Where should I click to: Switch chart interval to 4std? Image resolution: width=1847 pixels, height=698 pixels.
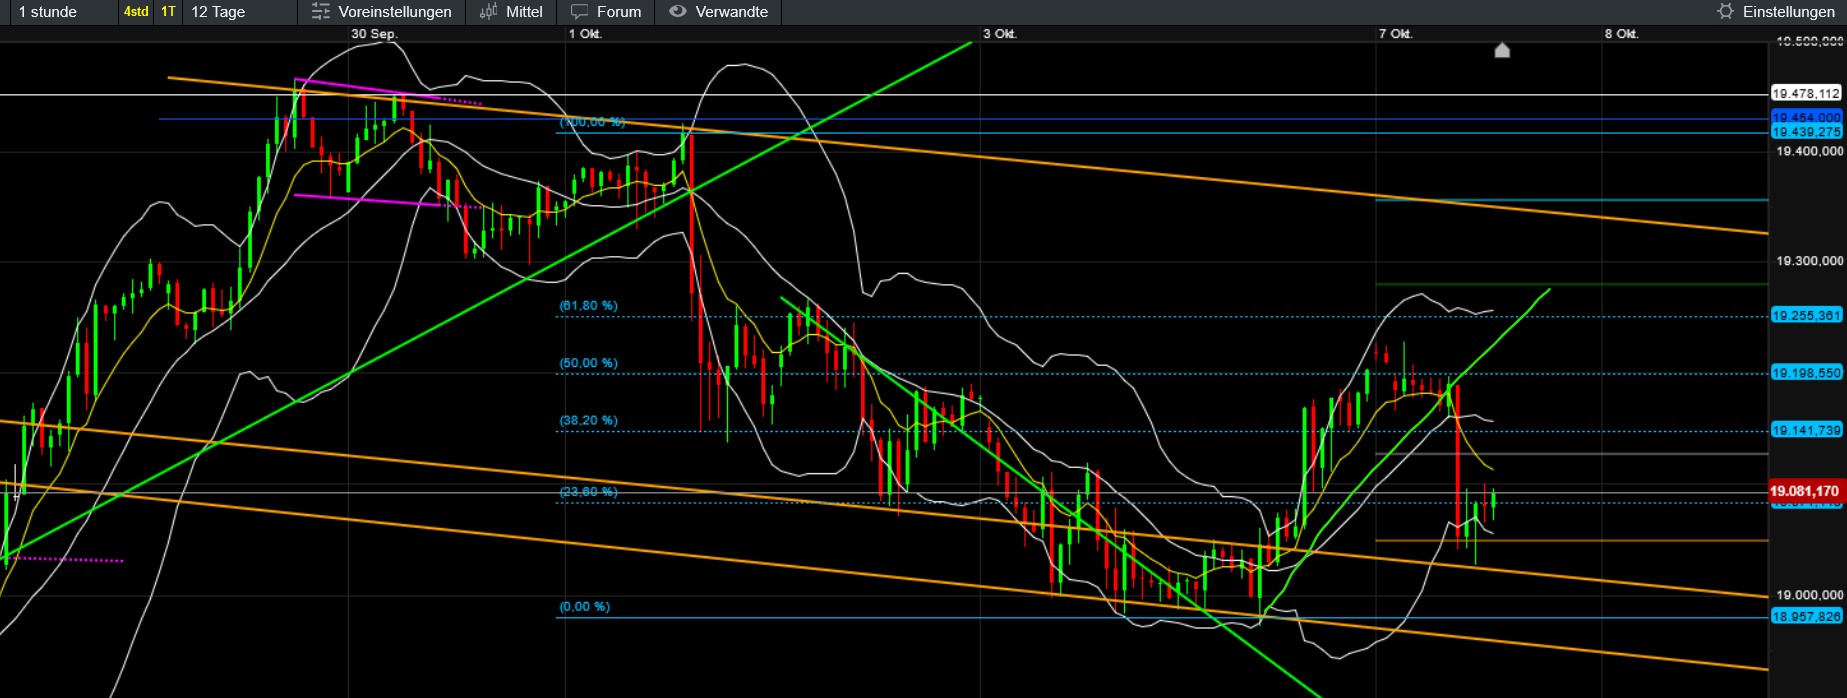[x=136, y=12]
